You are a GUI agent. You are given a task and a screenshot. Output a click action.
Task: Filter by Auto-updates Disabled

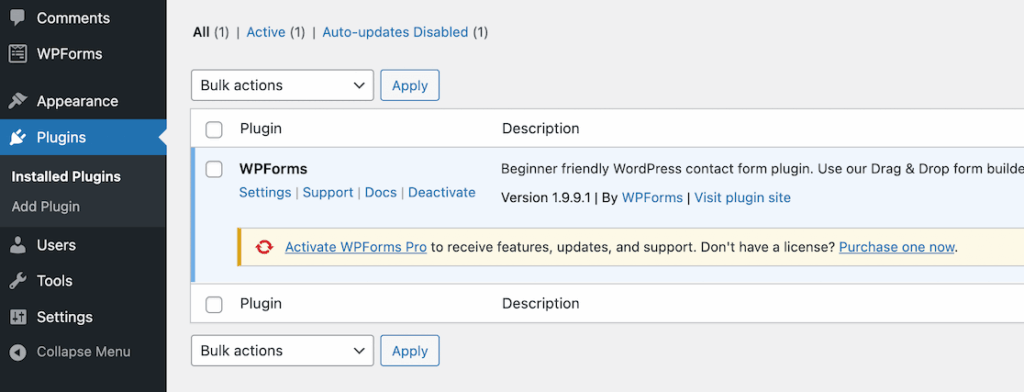(x=395, y=32)
